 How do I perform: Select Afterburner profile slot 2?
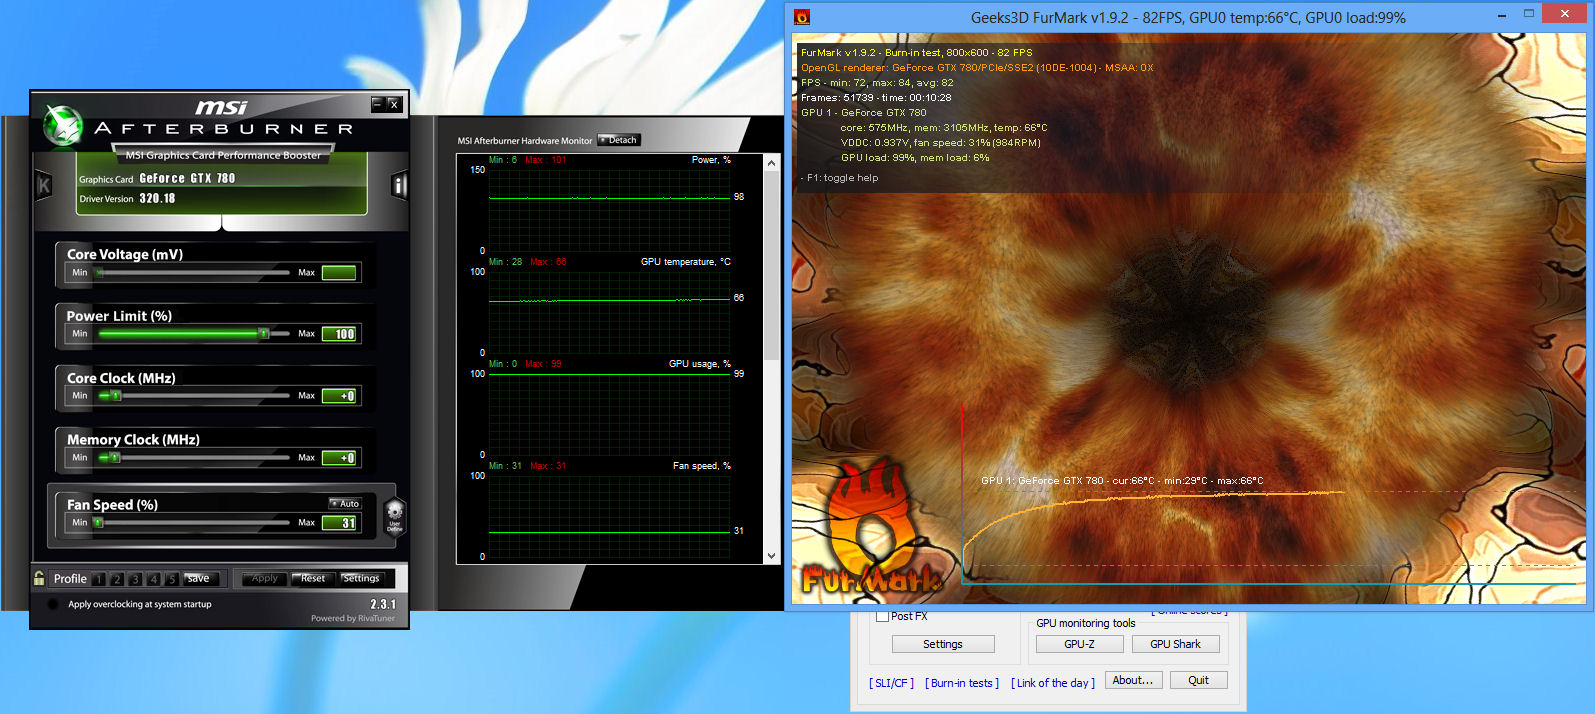[117, 579]
